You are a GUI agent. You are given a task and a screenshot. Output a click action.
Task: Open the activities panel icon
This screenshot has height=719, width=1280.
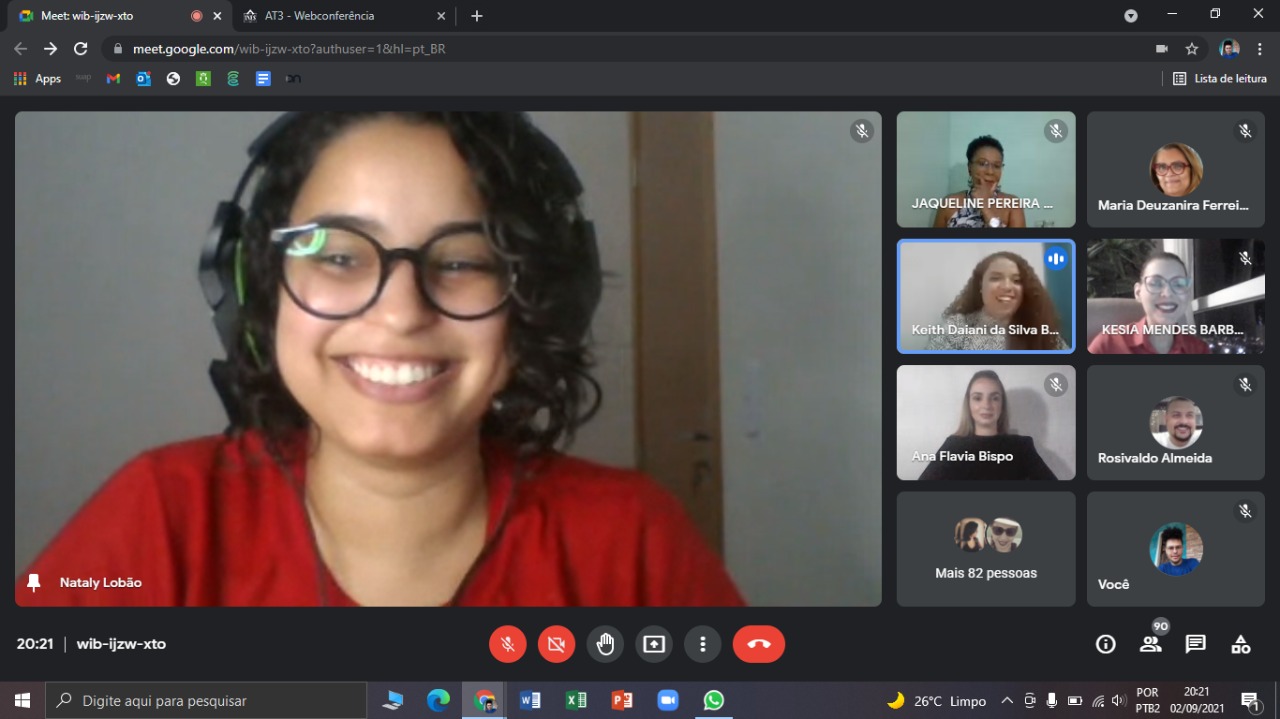(x=1240, y=644)
